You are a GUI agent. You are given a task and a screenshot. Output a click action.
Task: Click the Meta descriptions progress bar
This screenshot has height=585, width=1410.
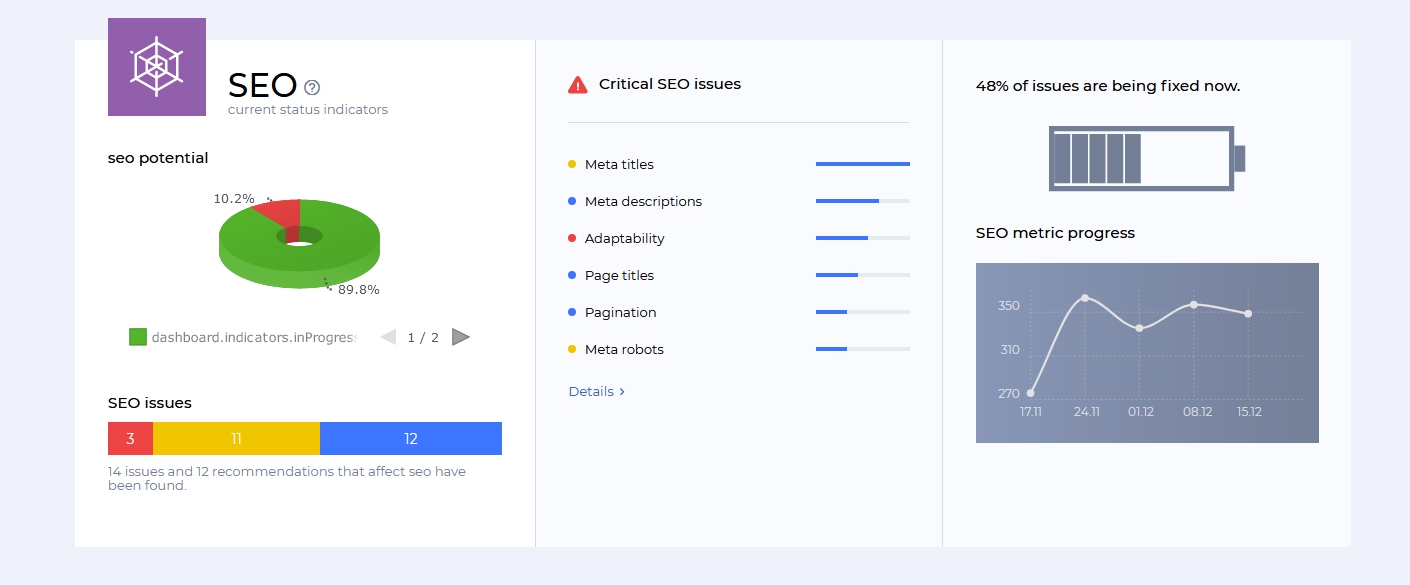[x=862, y=201]
